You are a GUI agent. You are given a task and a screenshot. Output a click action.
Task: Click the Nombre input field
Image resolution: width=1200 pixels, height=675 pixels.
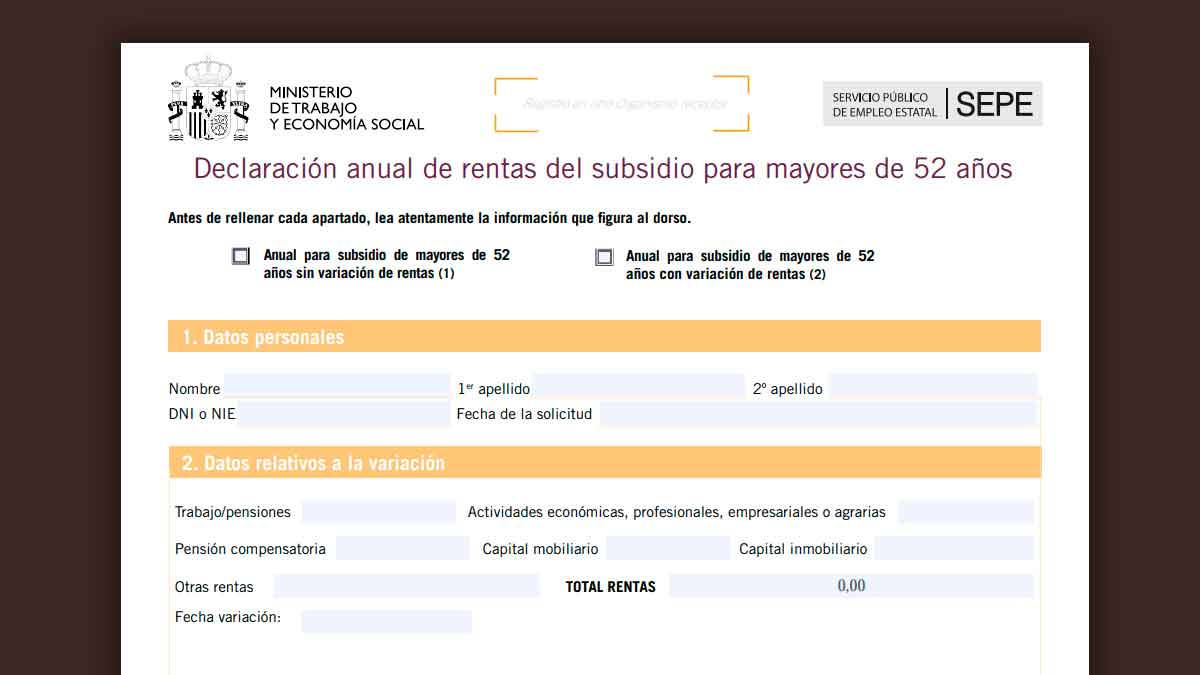click(336, 387)
